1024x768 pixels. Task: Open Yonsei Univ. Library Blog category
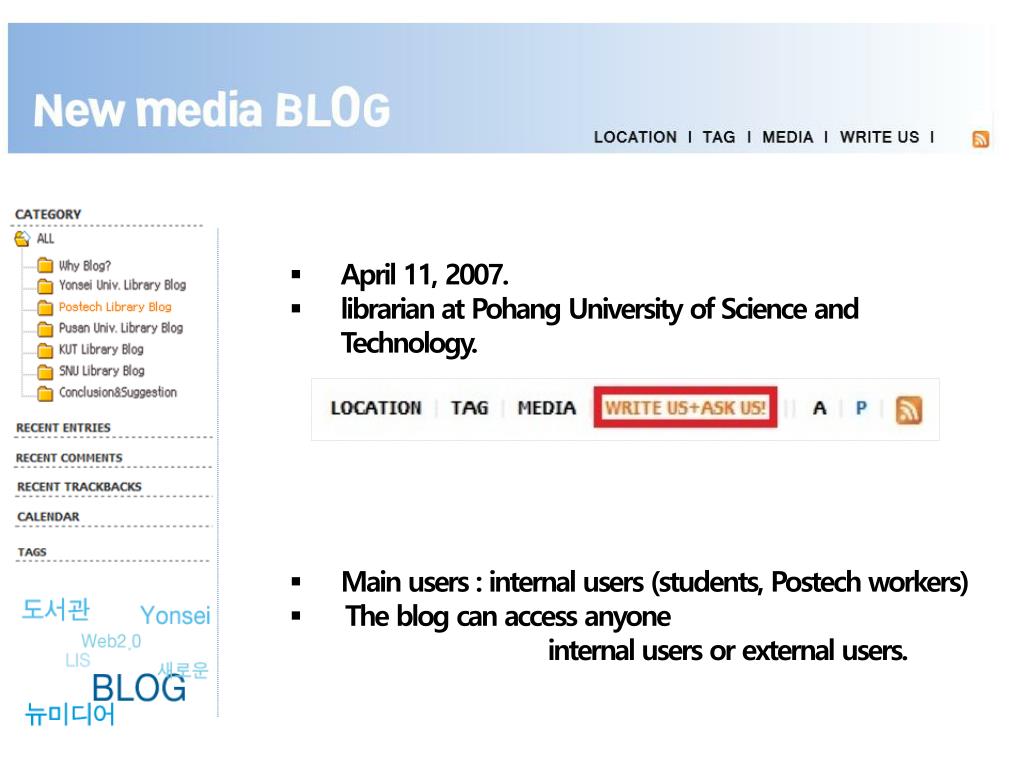122,285
